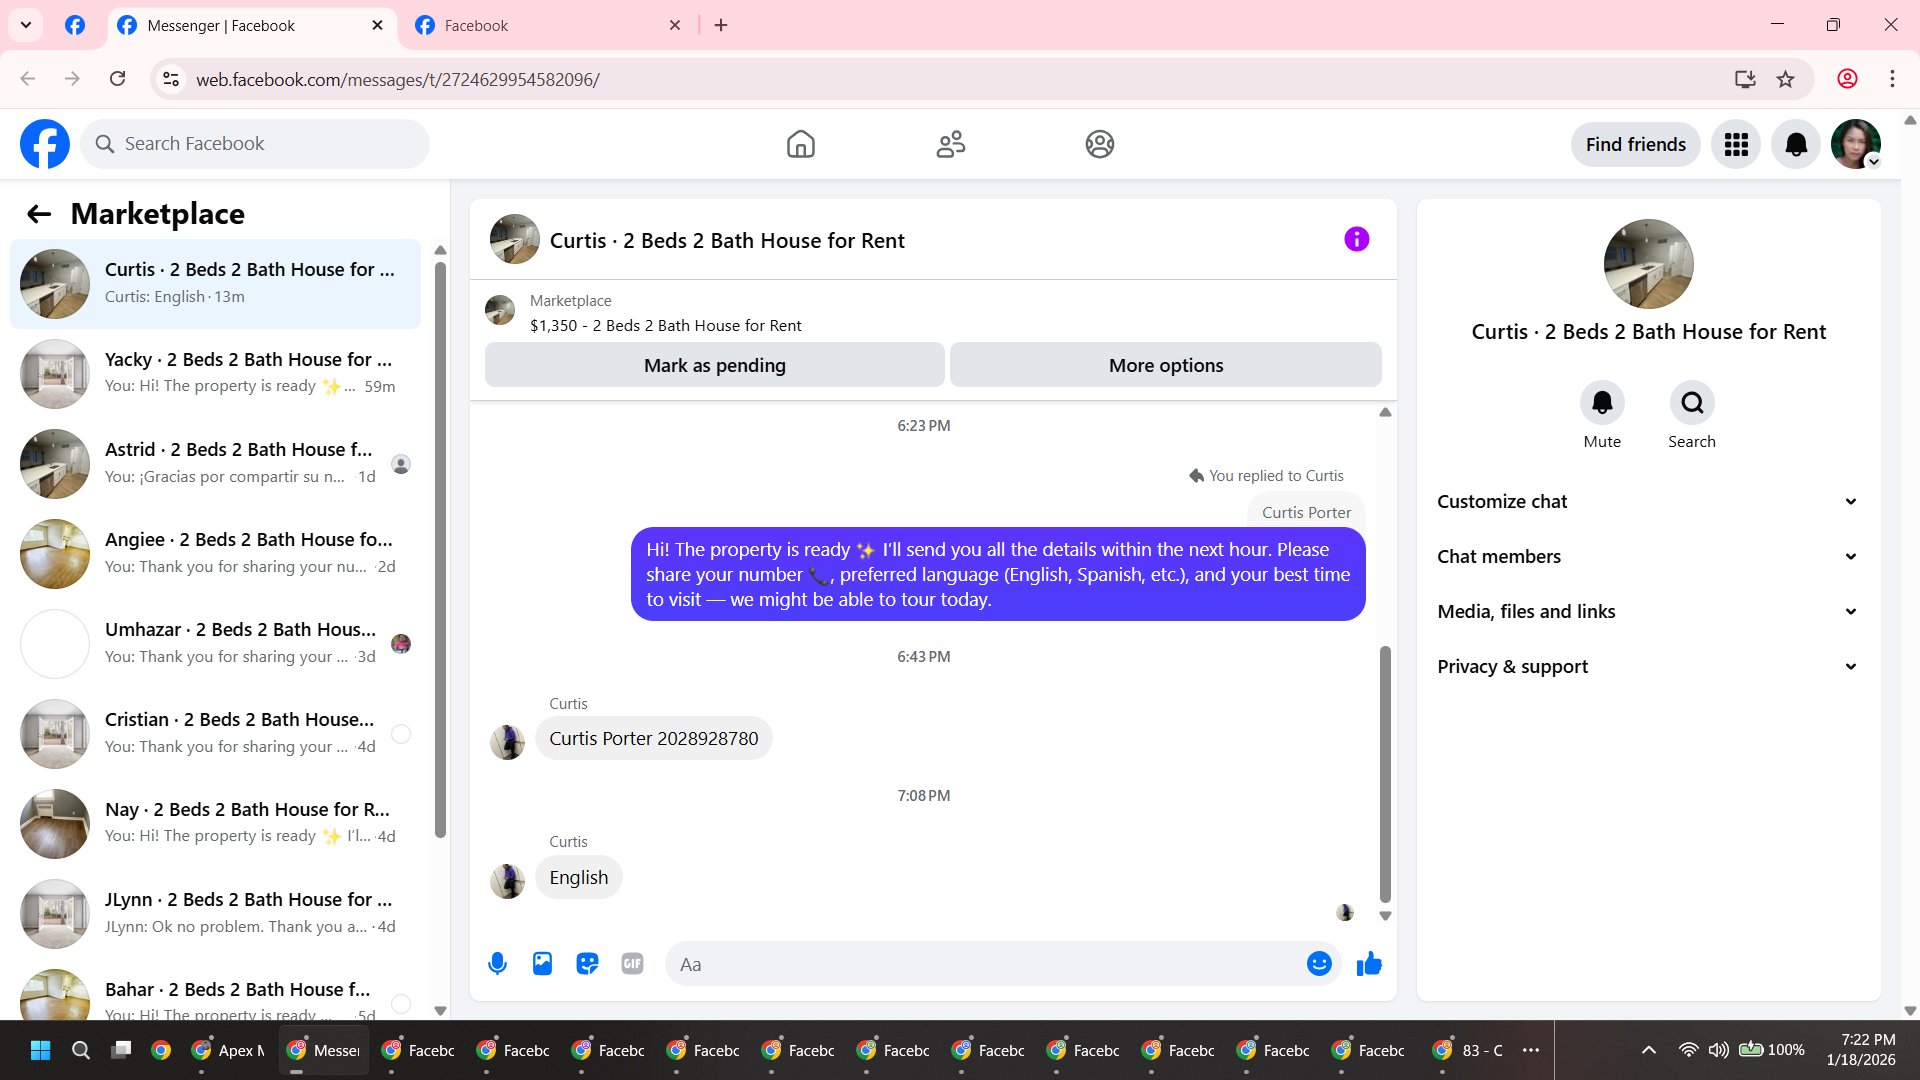Screen dimensions: 1920x1080
Task: Open conversation information purple icon
Action: point(1356,240)
